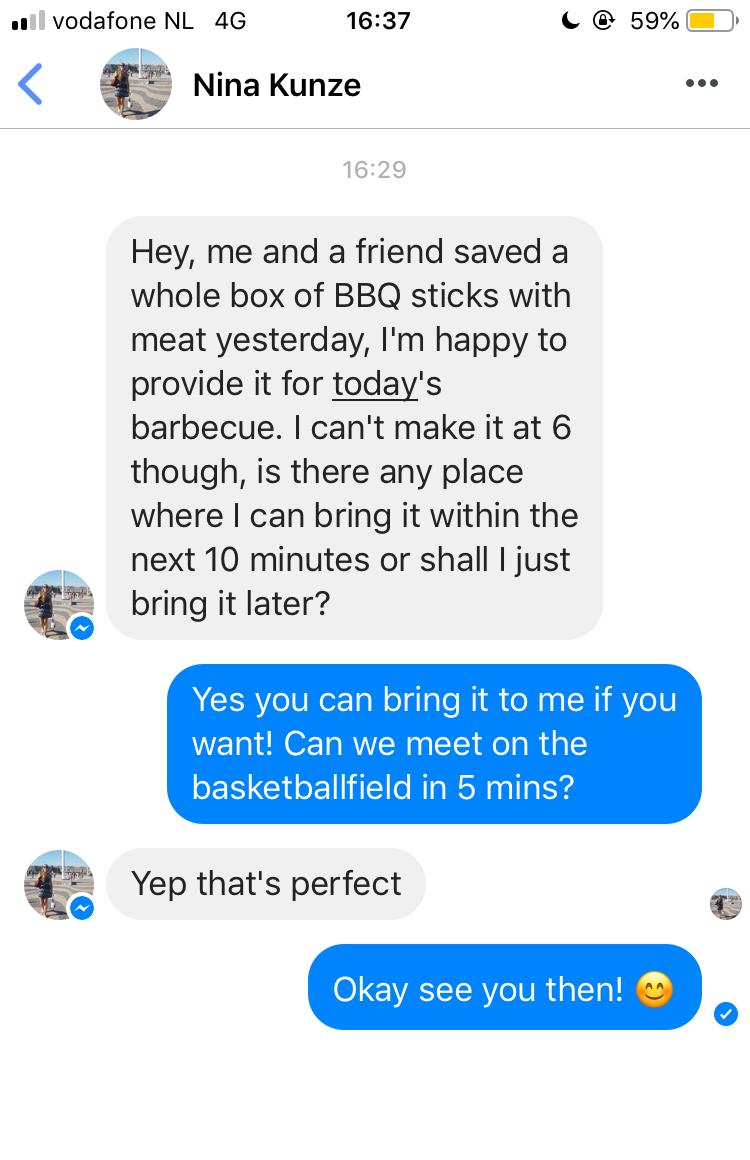The width and height of the screenshot is (750, 1160).
Task: Open the three-dot more options menu
Action: (701, 84)
